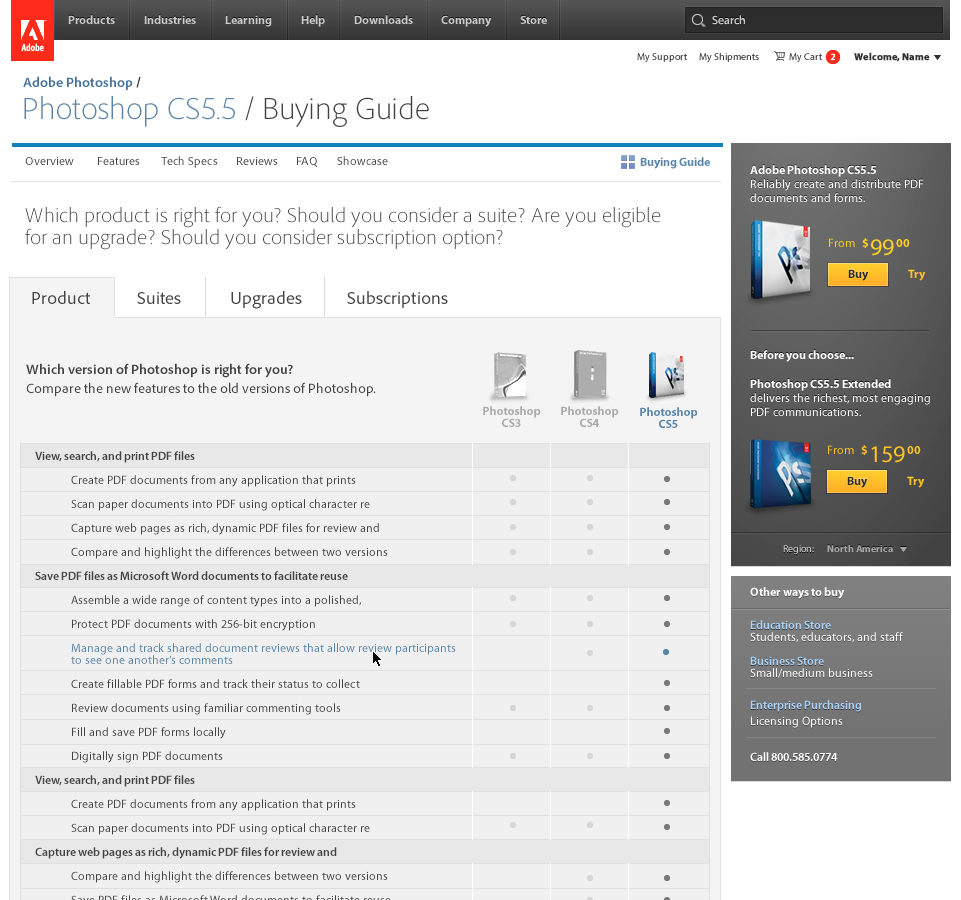Click the shopping cart icon
The image size is (961, 900).
pos(779,57)
